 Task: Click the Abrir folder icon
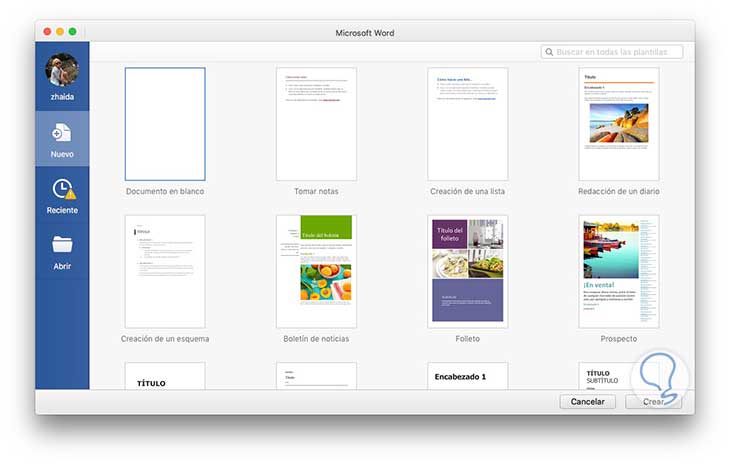tap(62, 244)
